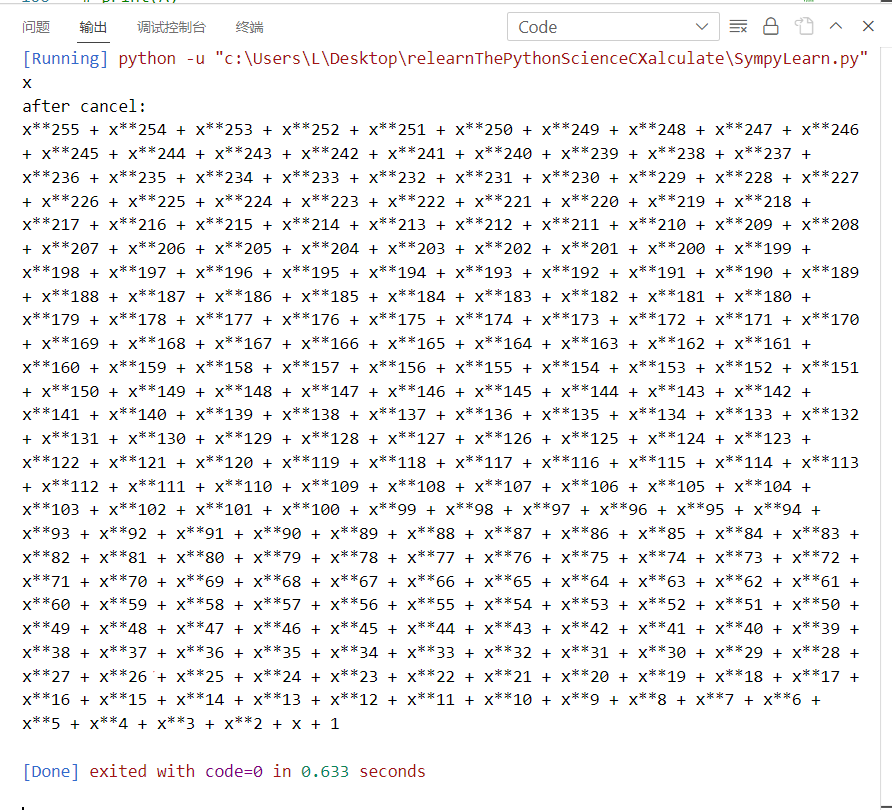Click the 'exited with code=0' text
The image size is (892, 810).
176,771
